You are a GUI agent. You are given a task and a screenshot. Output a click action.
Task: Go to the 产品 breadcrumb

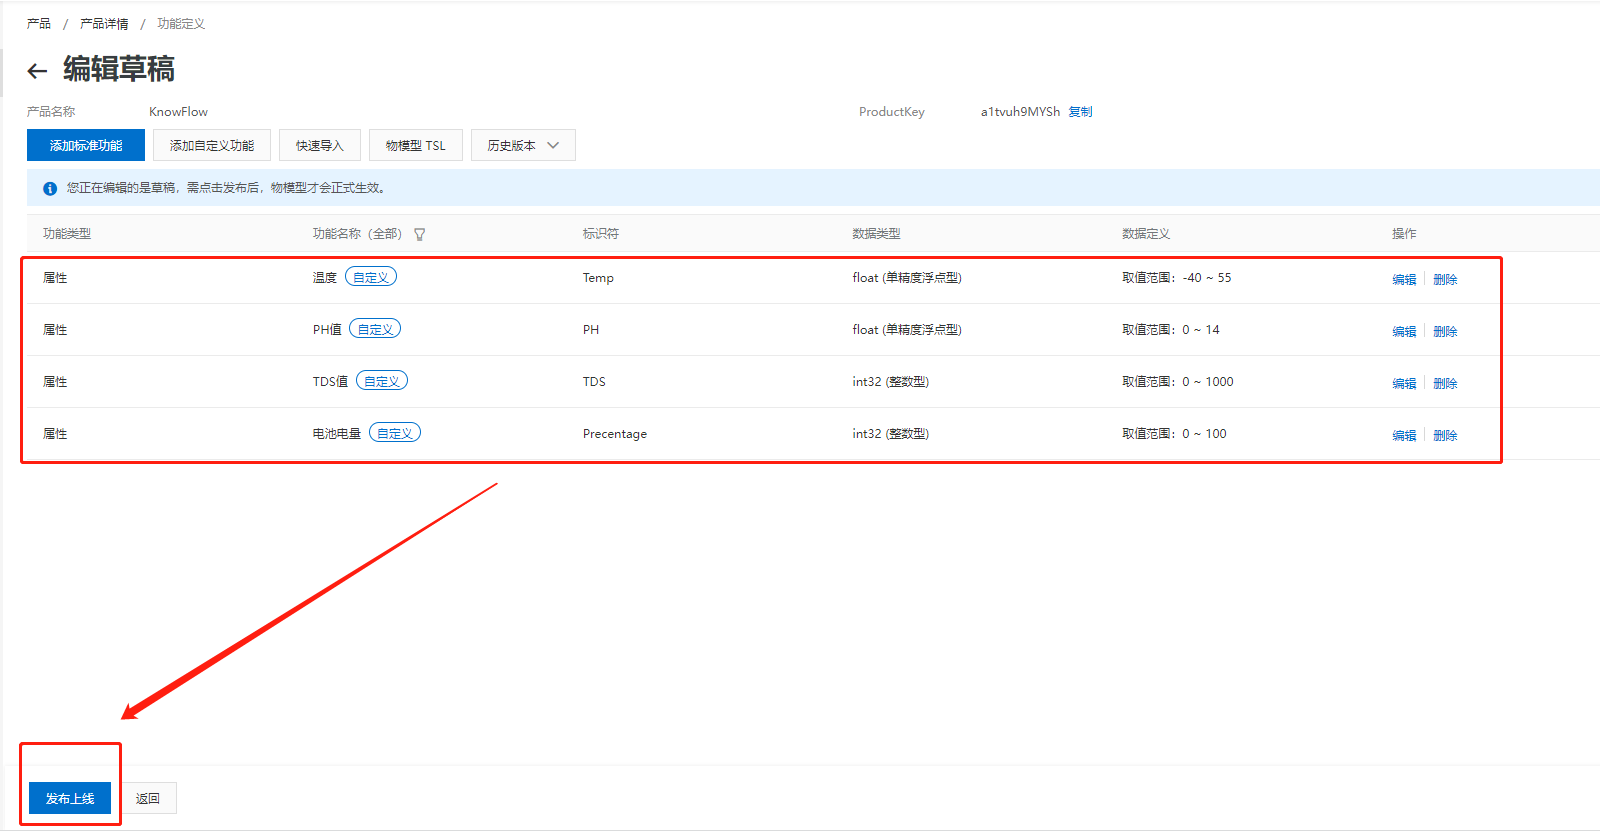tap(39, 24)
